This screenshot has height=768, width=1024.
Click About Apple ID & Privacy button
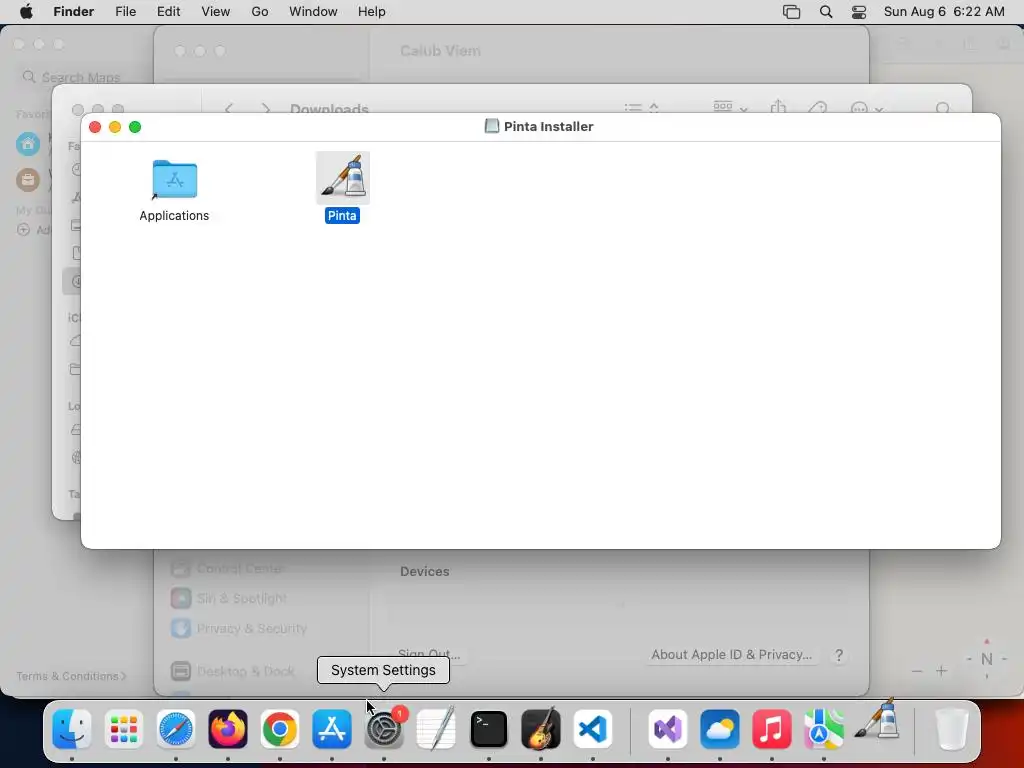click(x=731, y=655)
